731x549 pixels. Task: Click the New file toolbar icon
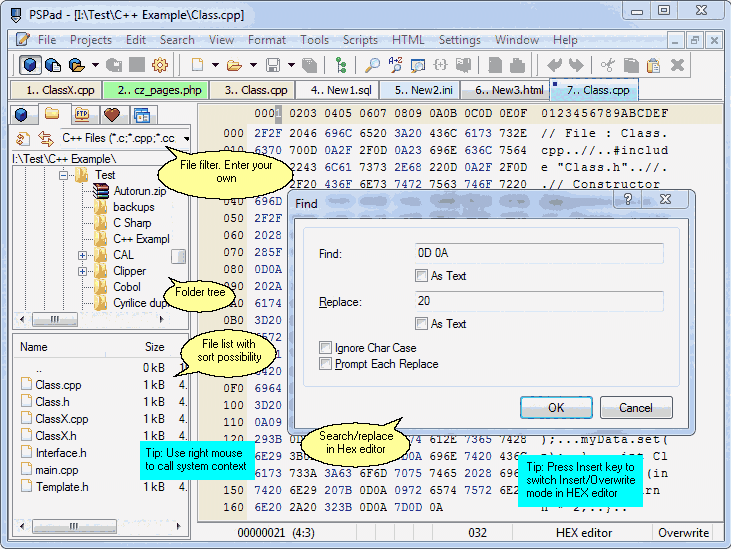pos(197,65)
